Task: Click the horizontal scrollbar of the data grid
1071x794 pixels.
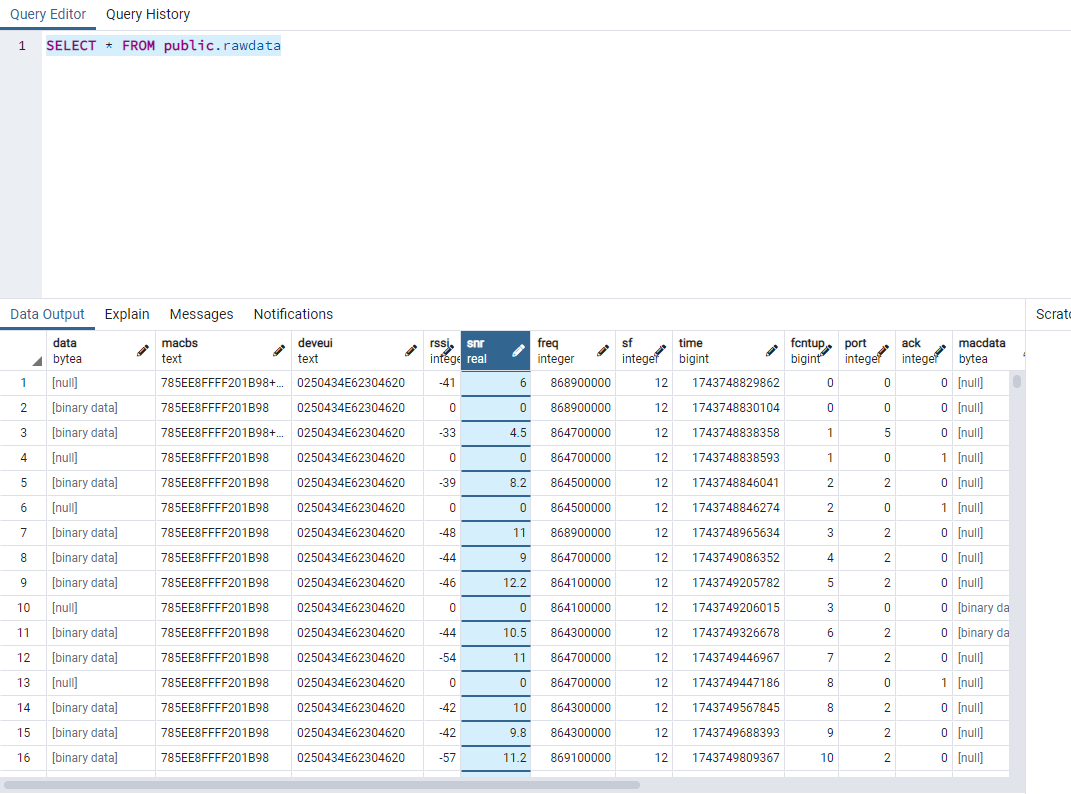Action: pyautogui.click(x=321, y=785)
